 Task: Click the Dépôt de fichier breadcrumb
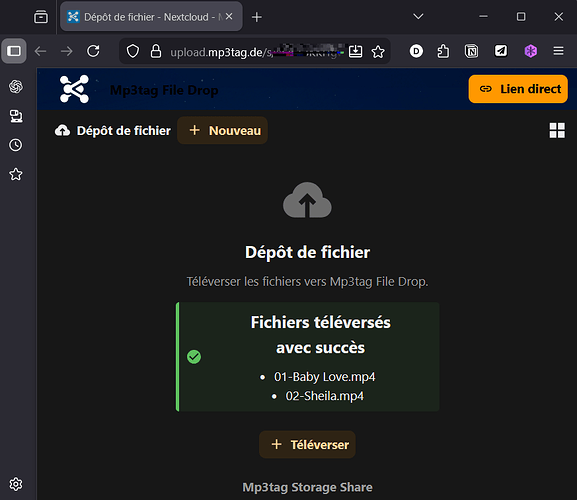click(x=113, y=131)
